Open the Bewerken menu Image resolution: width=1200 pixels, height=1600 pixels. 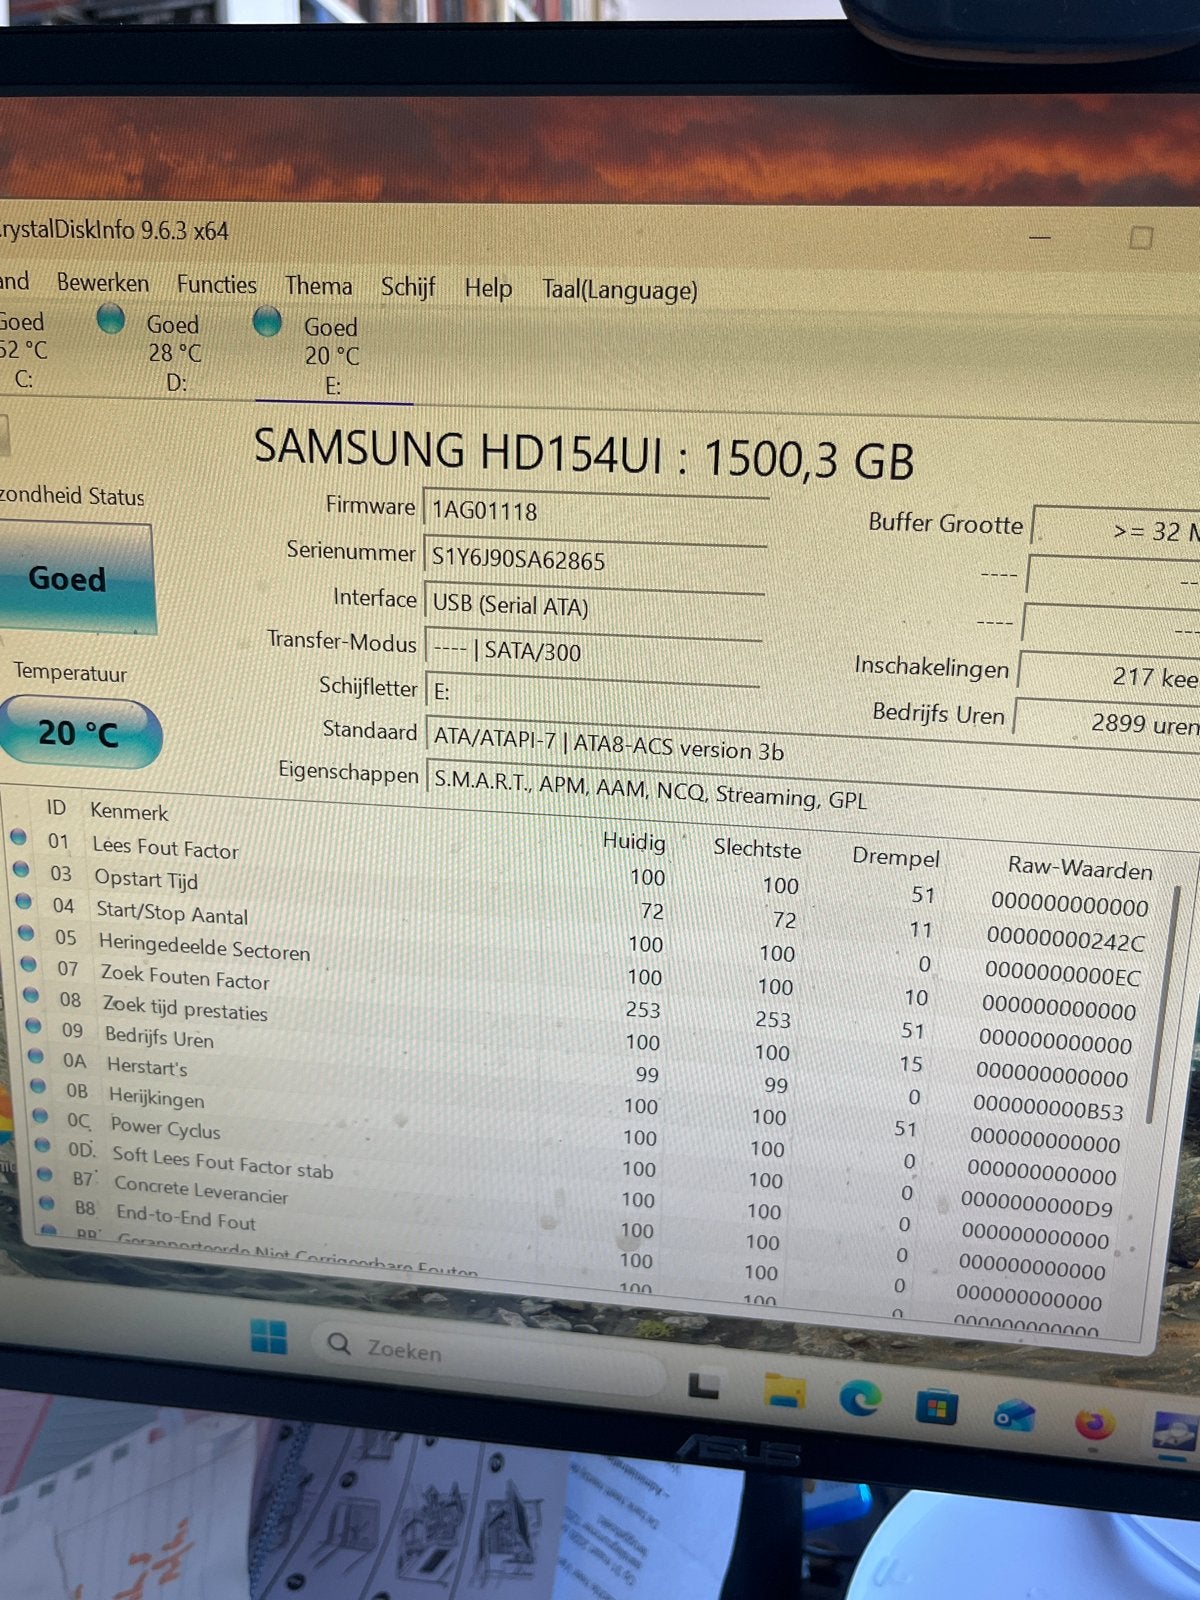[x=102, y=283]
